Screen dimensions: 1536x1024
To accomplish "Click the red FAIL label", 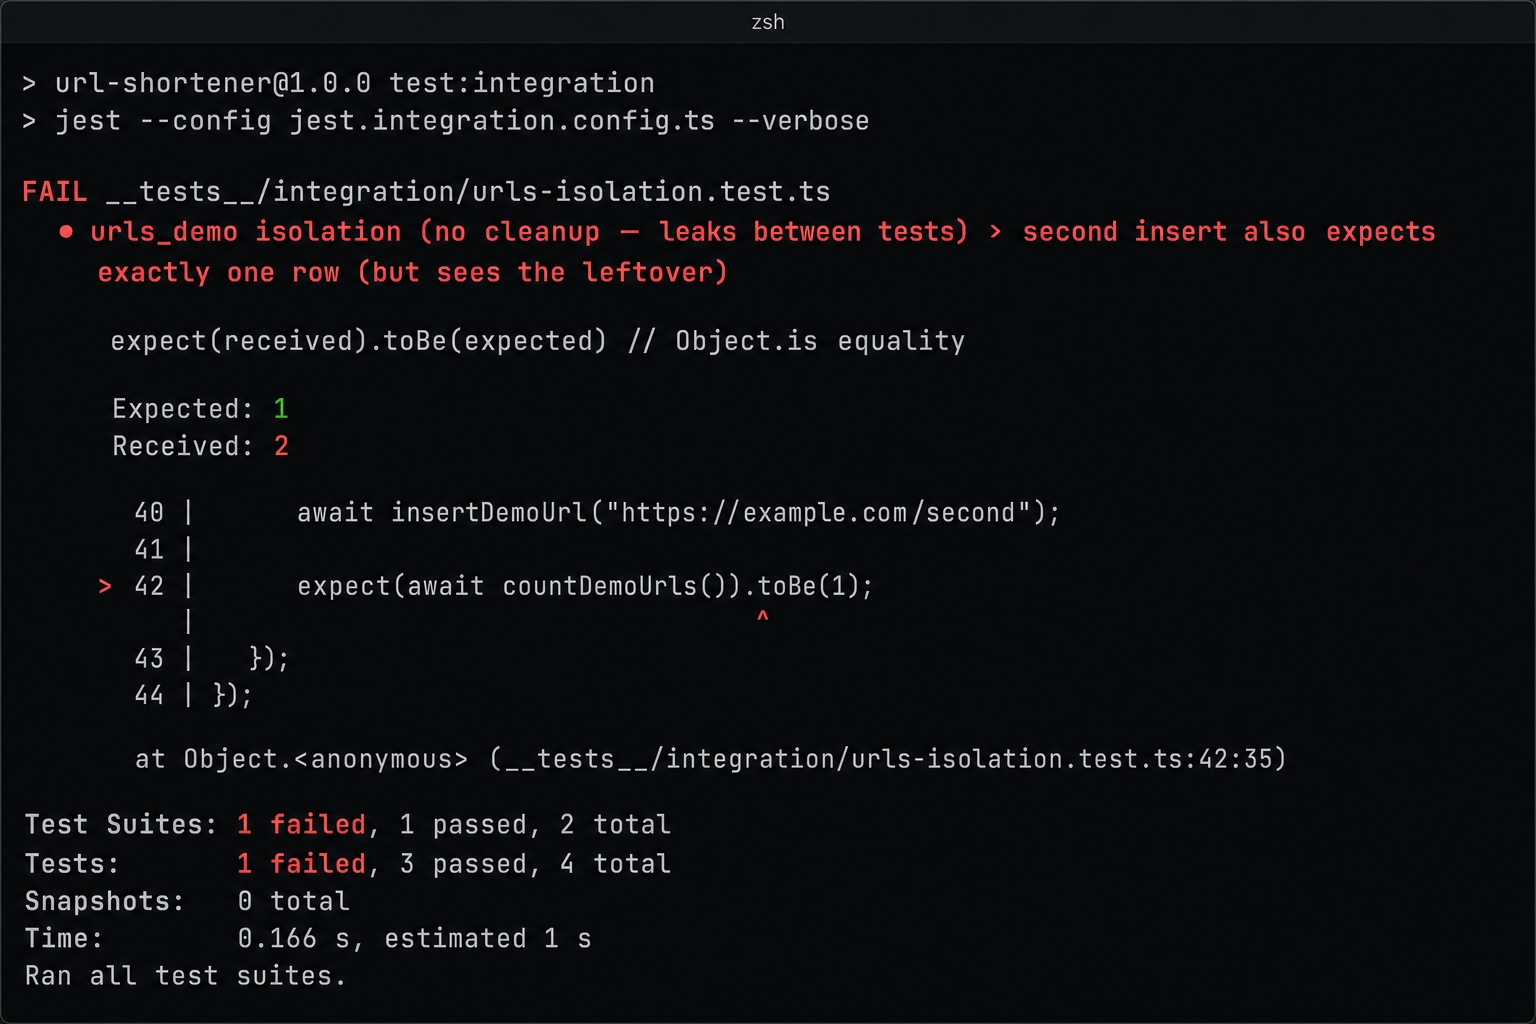I will pyautogui.click(x=55, y=191).
